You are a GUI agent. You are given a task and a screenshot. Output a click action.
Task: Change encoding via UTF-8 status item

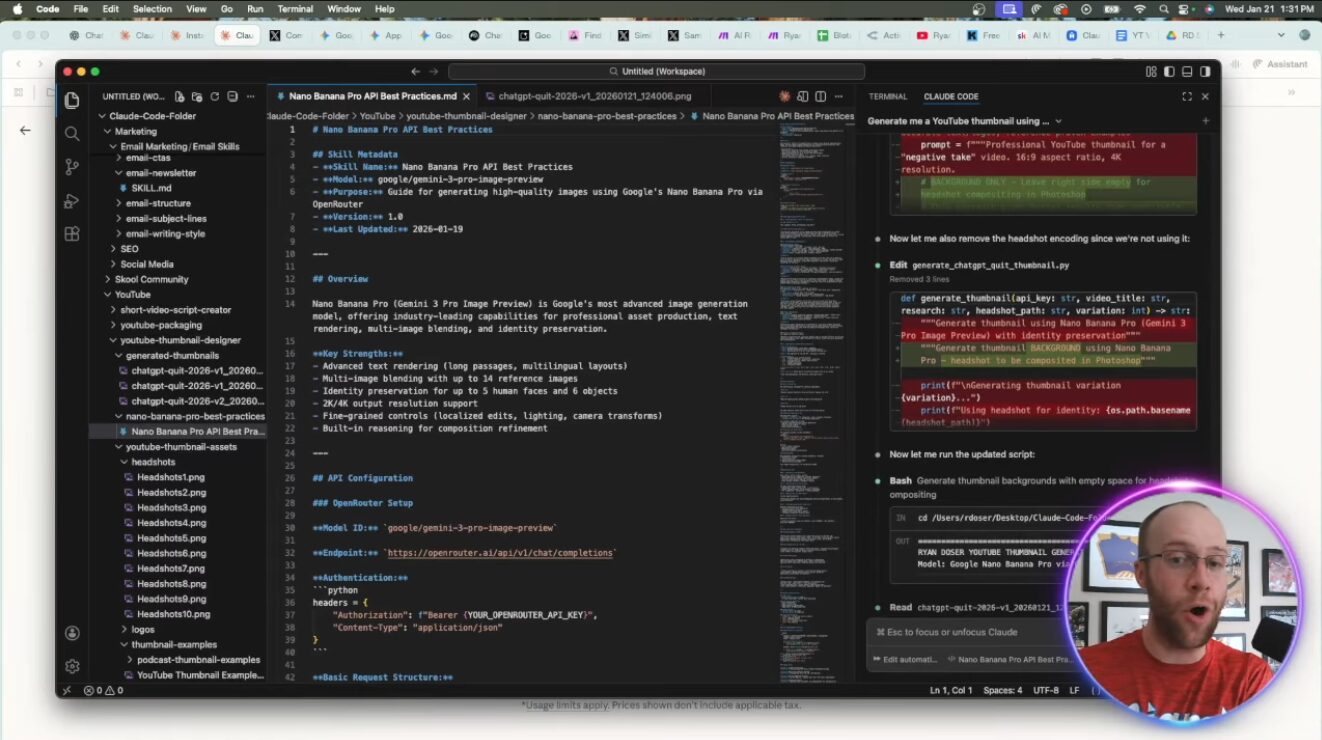pos(1045,690)
